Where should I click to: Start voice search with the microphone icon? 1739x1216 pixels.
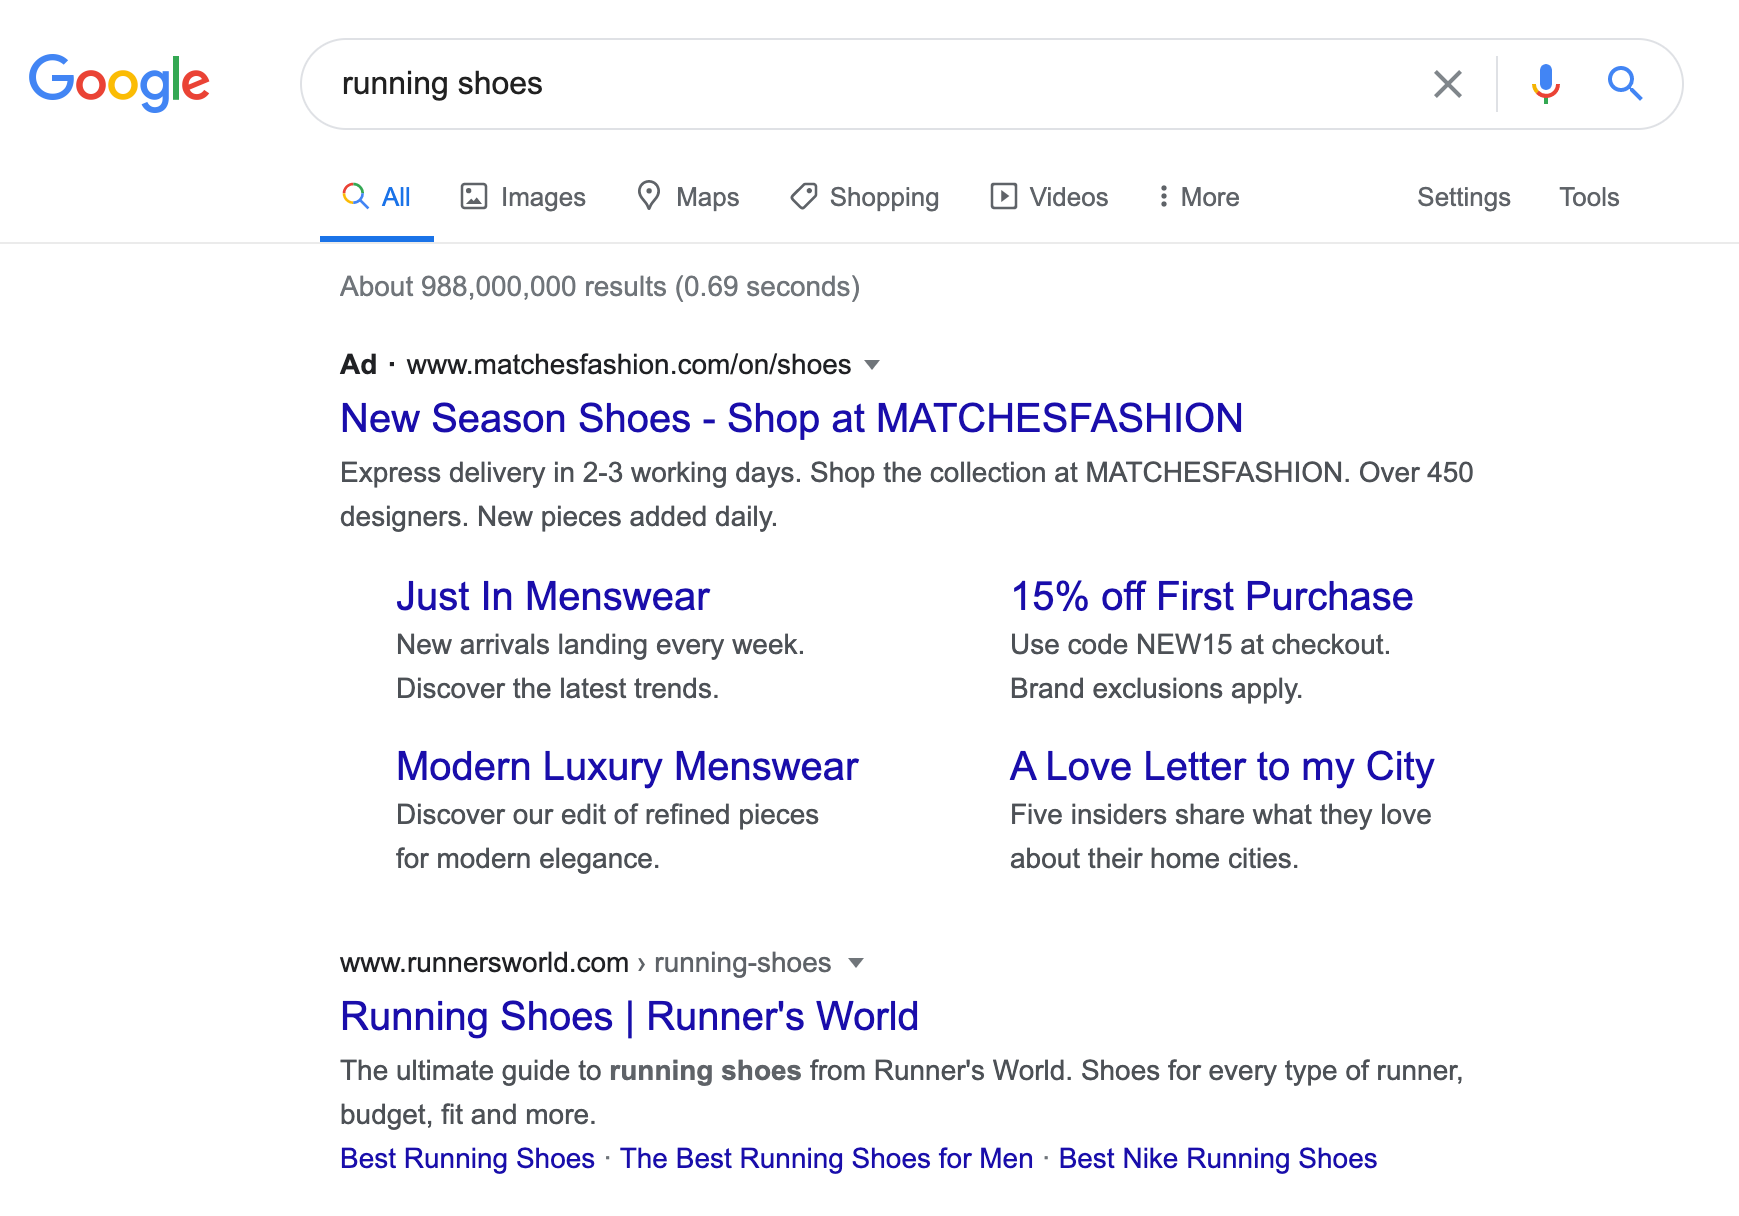click(1545, 84)
